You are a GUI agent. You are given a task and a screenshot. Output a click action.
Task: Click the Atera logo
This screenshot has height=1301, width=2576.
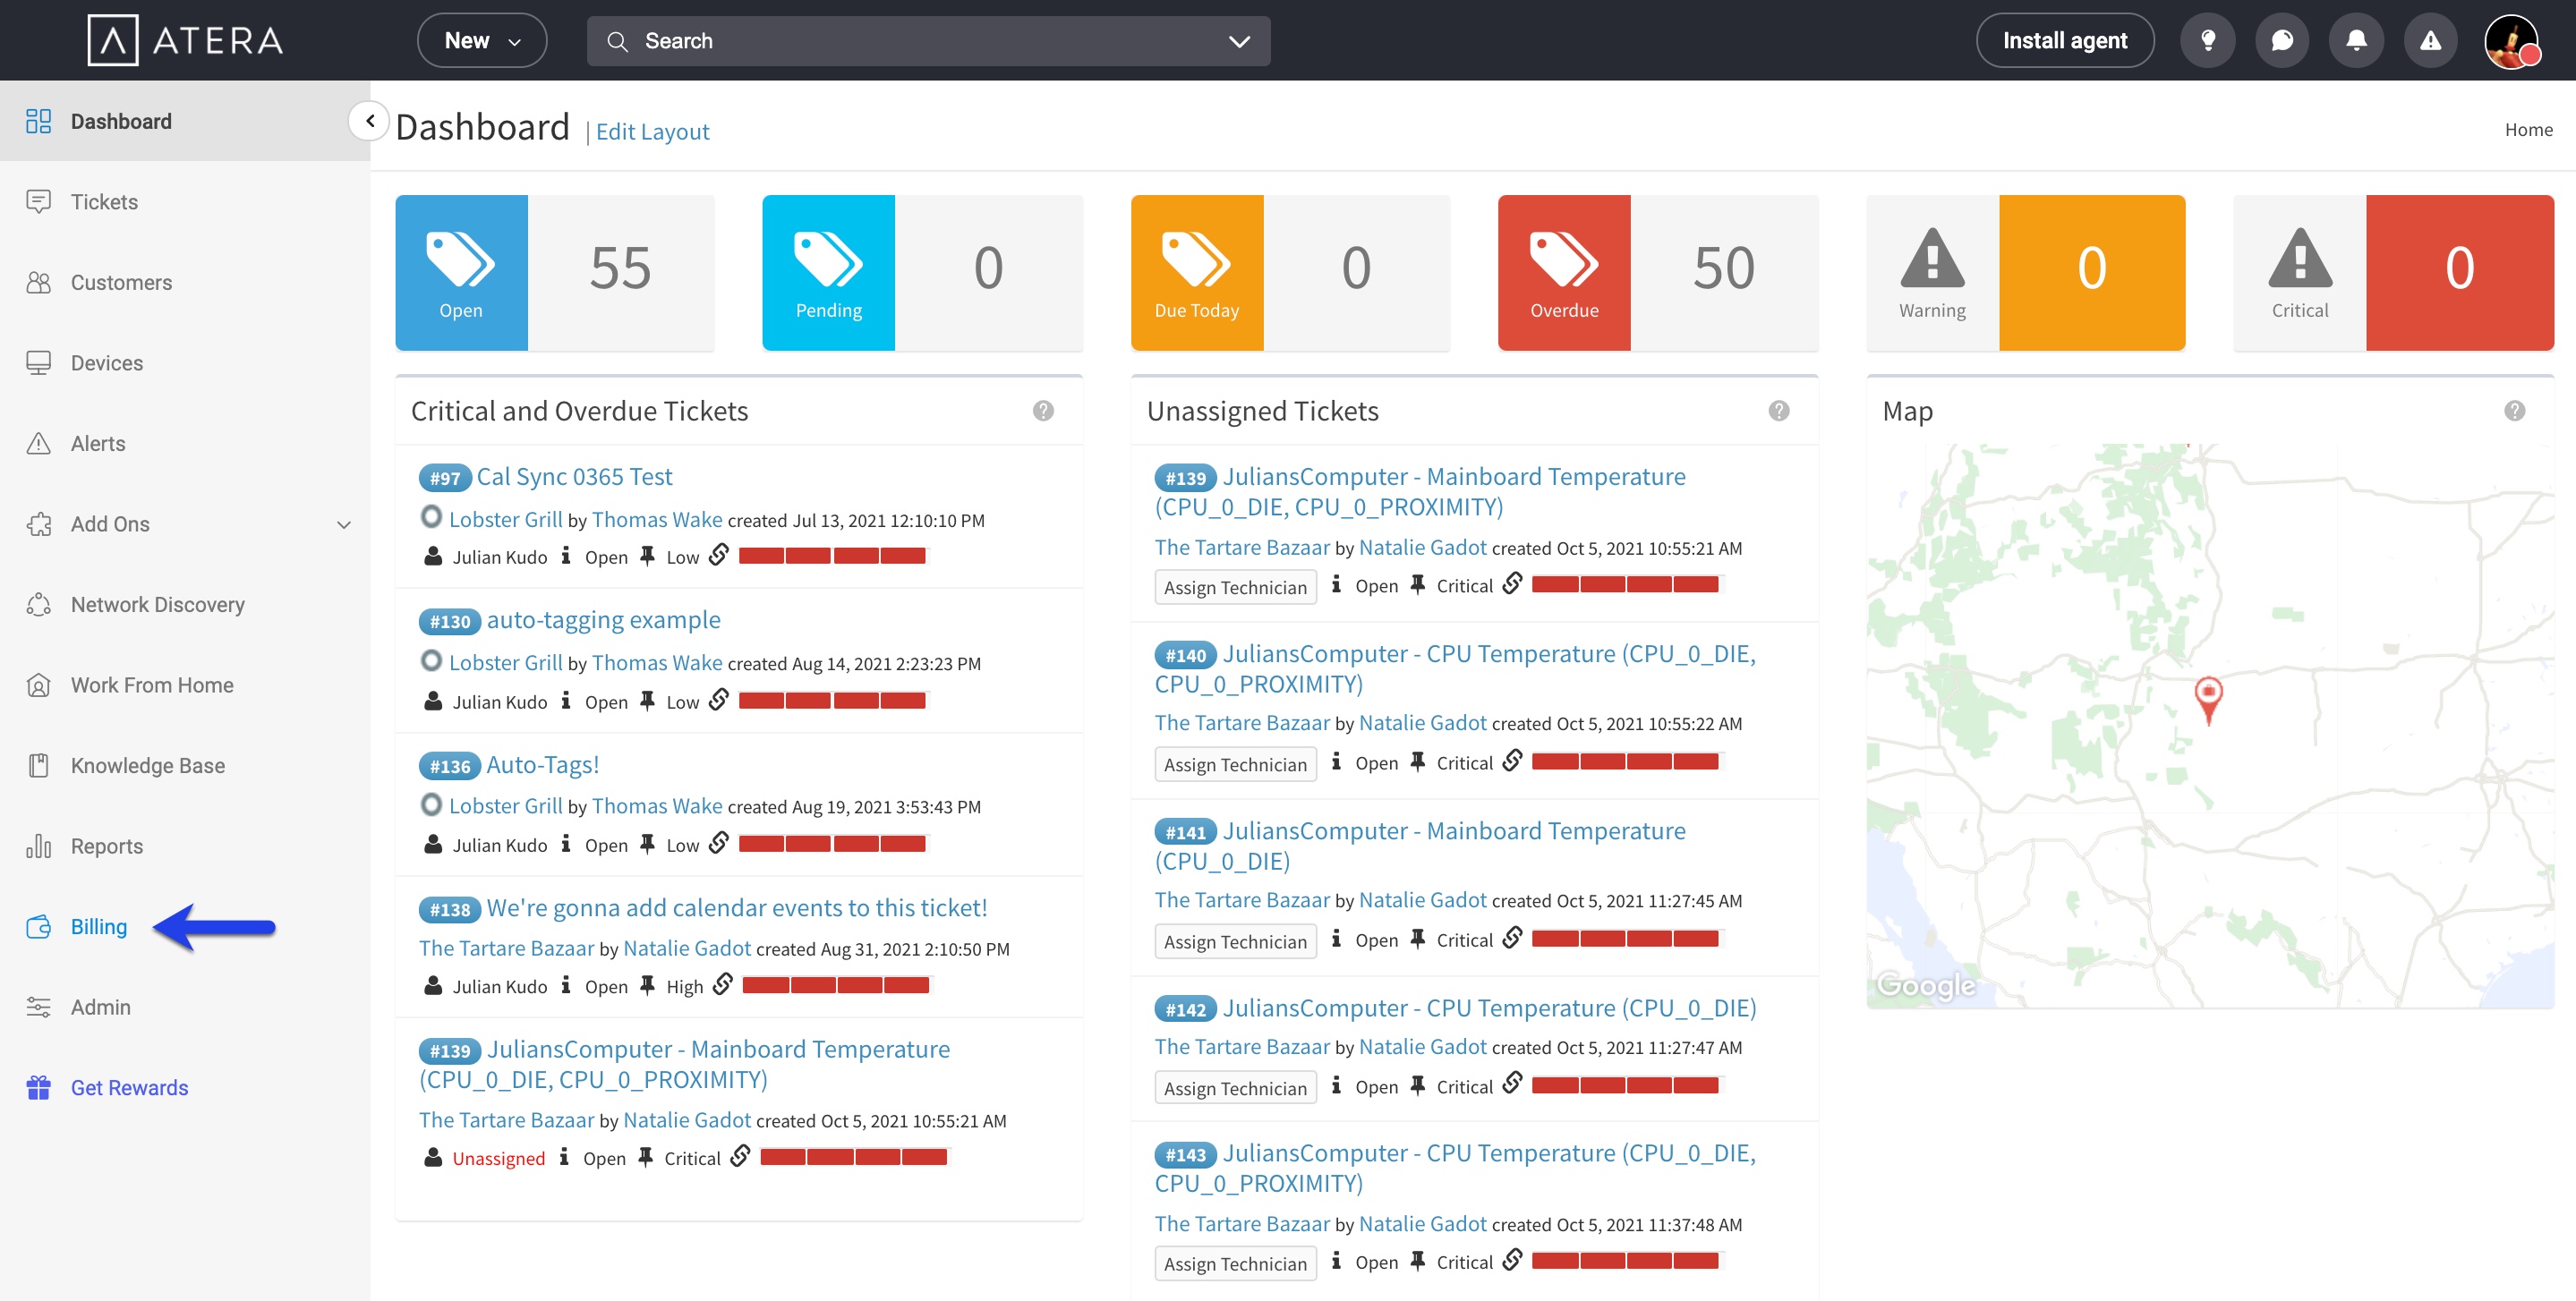click(186, 41)
